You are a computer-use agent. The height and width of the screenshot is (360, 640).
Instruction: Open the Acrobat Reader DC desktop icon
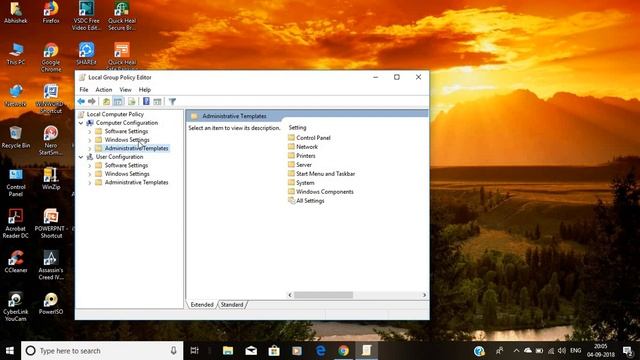[x=16, y=223]
